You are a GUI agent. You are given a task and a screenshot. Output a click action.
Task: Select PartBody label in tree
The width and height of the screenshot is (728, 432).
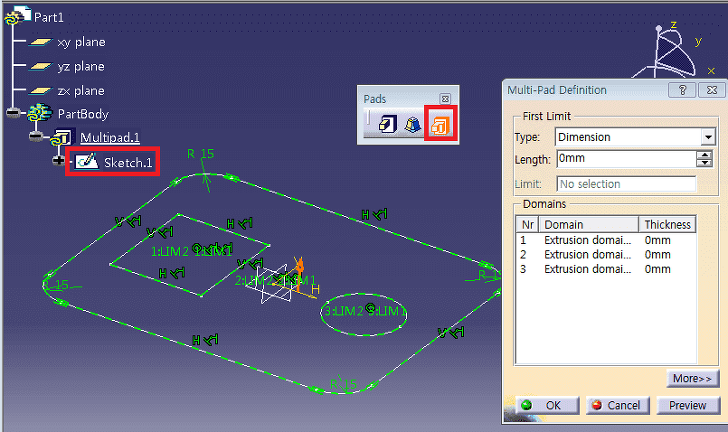(x=83, y=114)
